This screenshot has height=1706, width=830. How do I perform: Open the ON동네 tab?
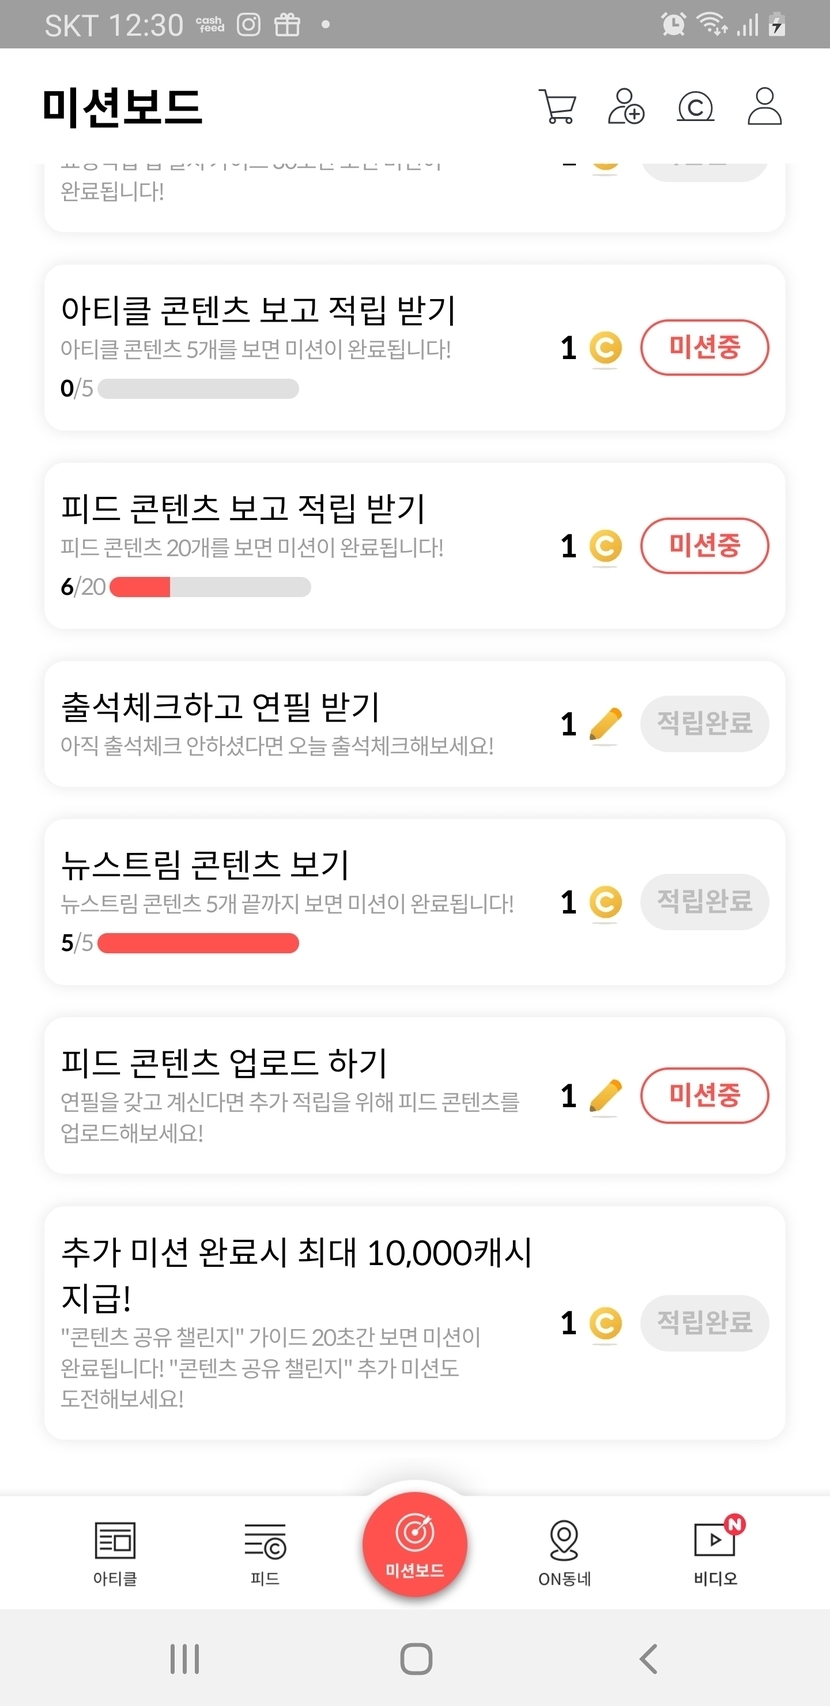pos(565,1553)
